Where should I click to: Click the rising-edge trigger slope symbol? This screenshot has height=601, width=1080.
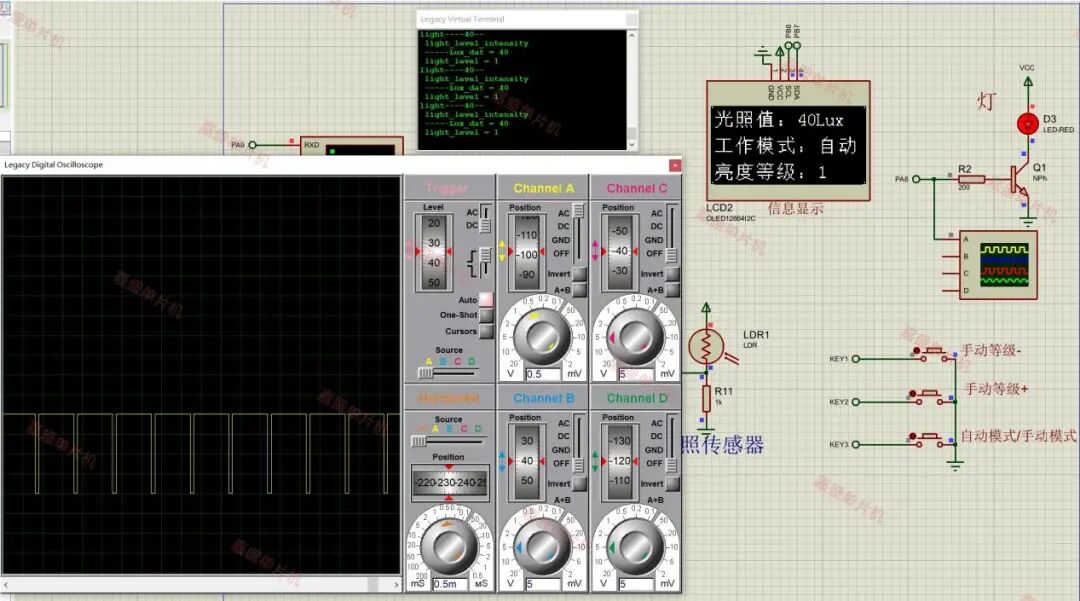click(472, 256)
